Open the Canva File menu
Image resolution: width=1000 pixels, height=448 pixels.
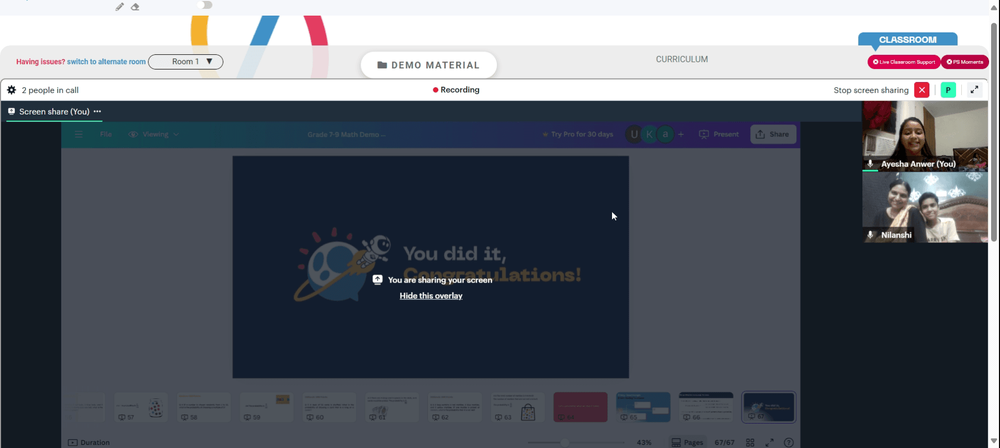tap(106, 135)
